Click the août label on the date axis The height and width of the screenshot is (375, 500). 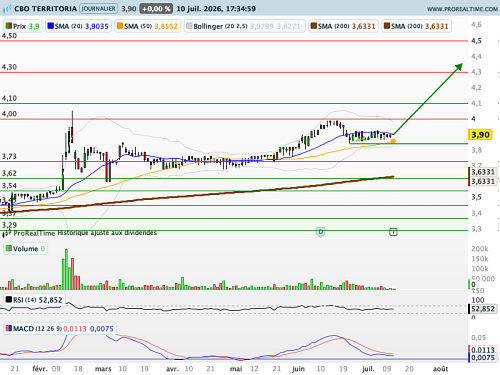coord(440,369)
